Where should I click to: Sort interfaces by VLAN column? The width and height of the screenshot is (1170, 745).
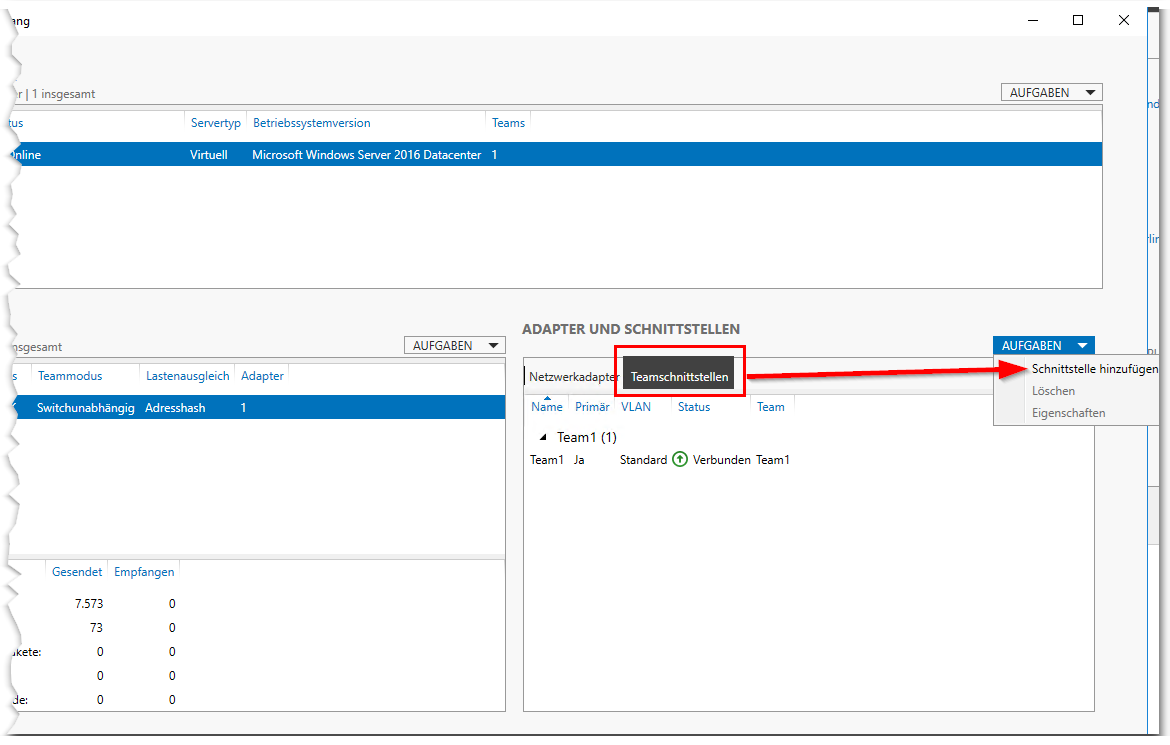(635, 407)
